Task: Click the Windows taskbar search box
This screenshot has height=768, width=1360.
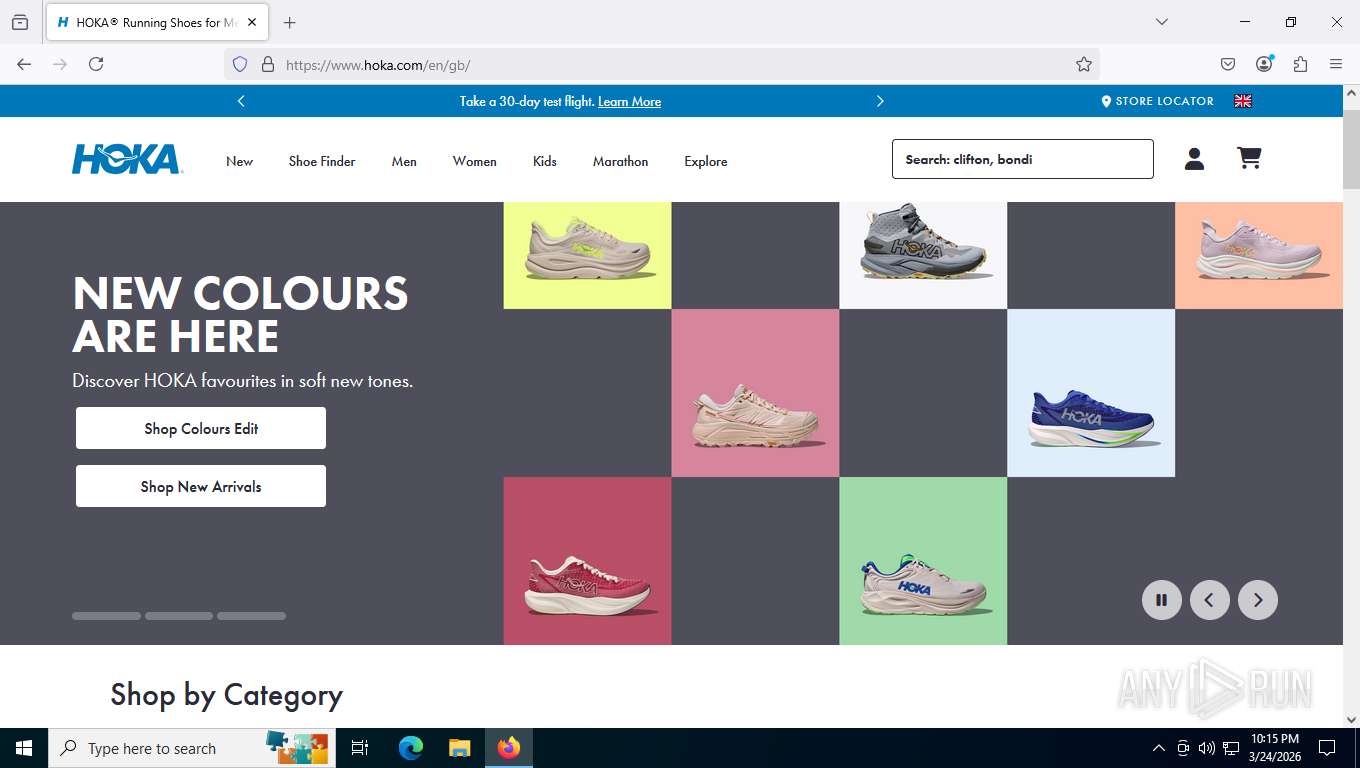Action: click(190, 748)
